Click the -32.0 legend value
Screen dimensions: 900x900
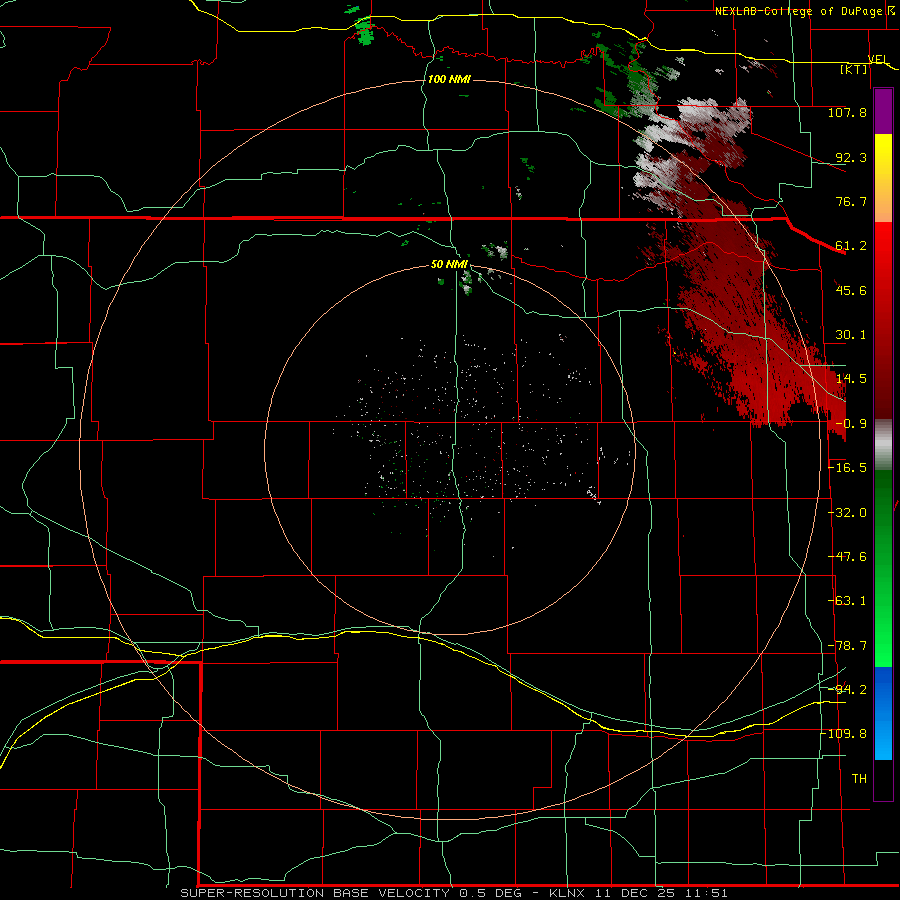pyautogui.click(x=847, y=513)
